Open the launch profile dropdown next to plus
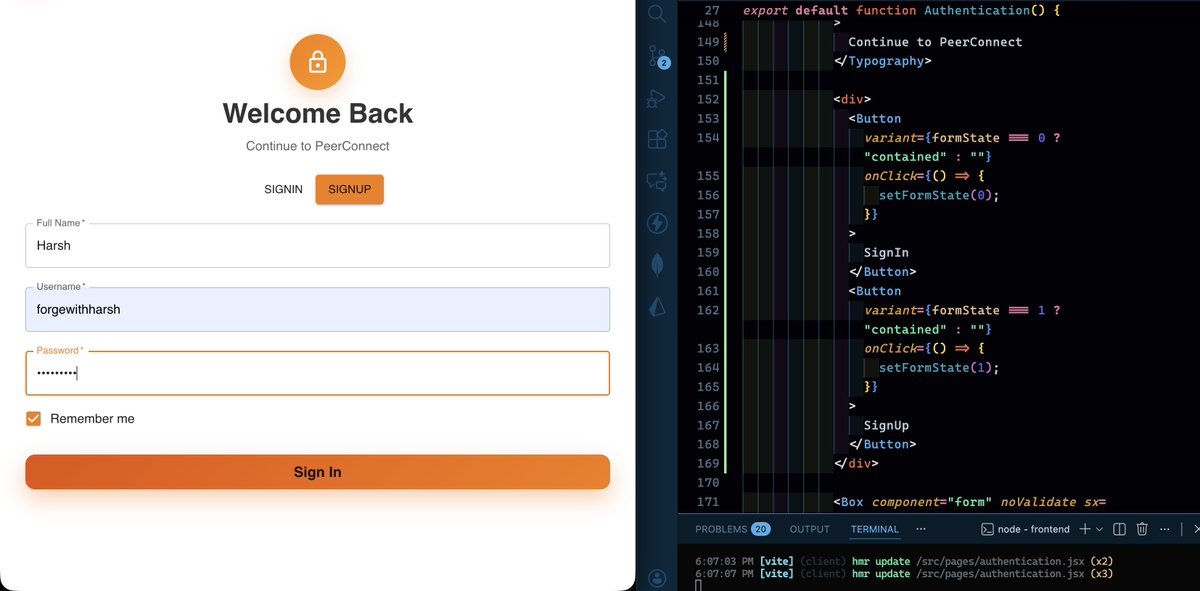The width and height of the screenshot is (1200, 591). coord(1100,529)
